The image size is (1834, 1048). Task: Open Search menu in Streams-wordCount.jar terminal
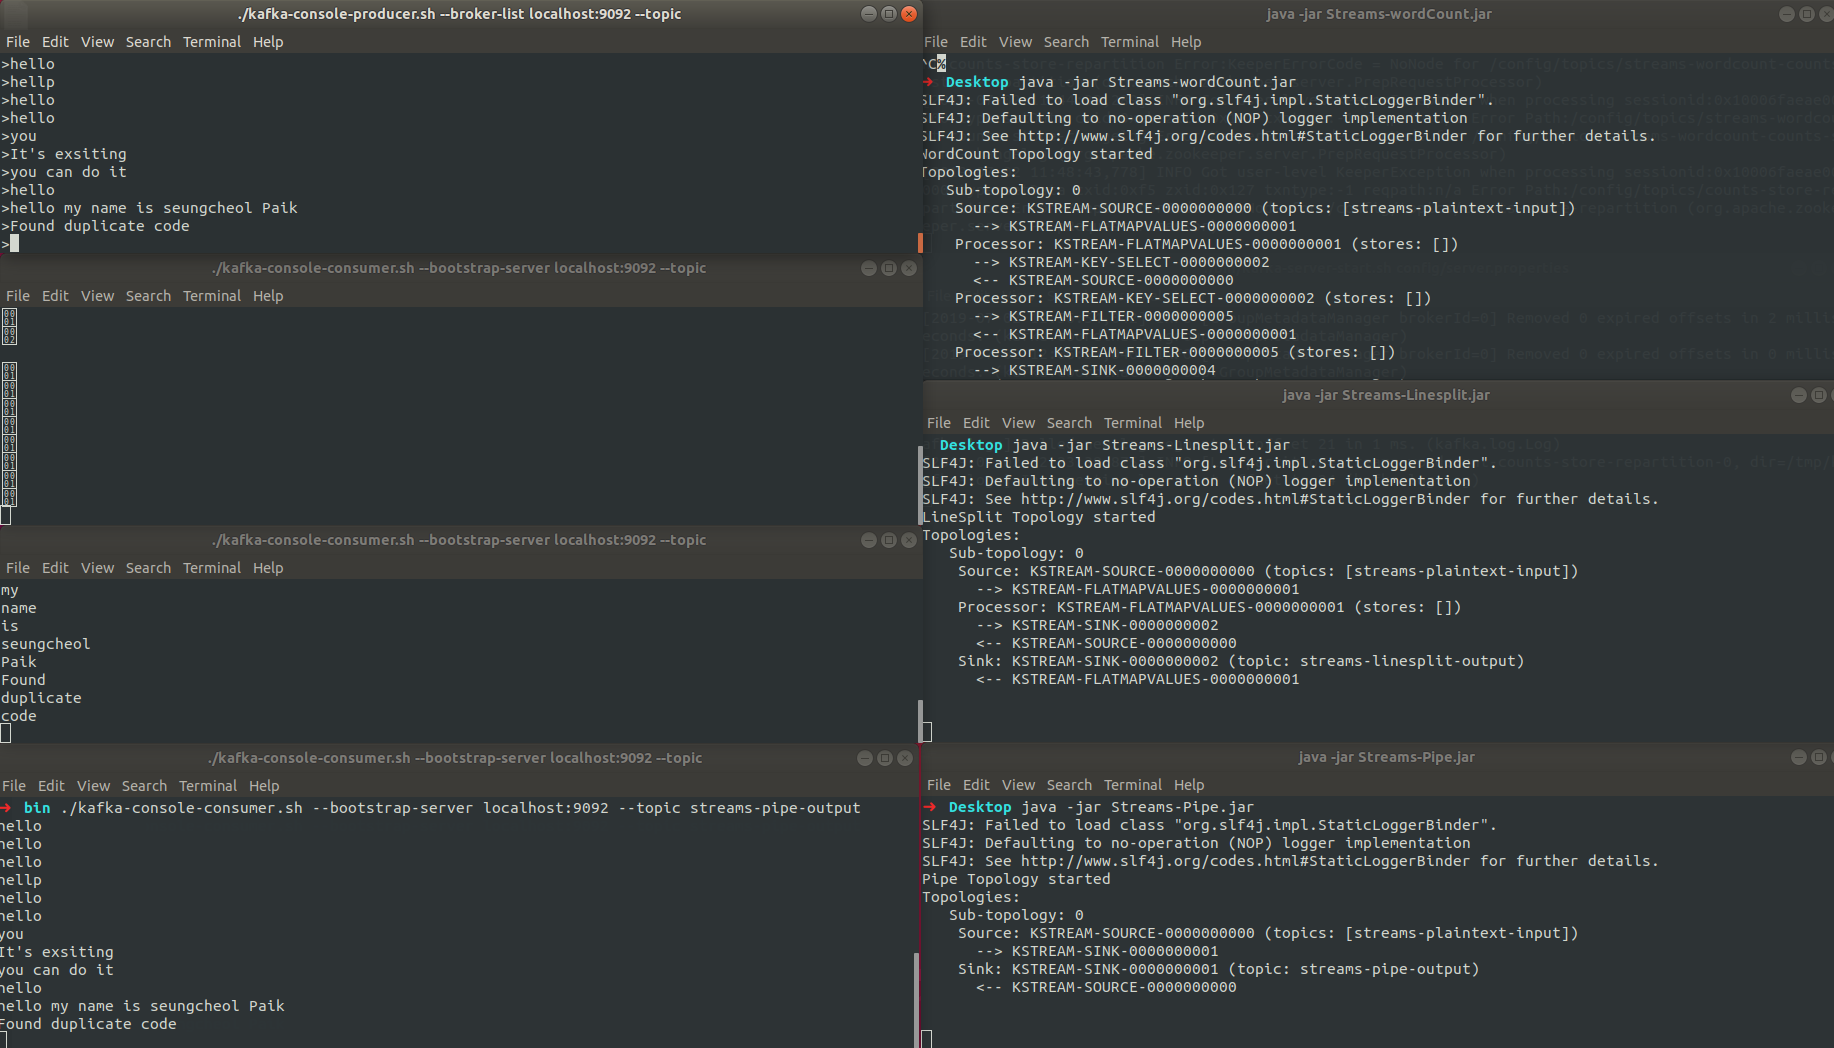[1066, 42]
